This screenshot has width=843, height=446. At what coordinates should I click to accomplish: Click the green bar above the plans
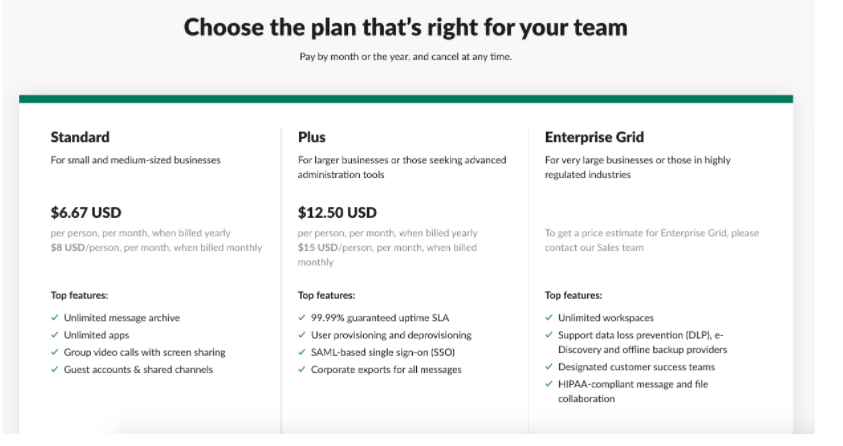click(405, 99)
